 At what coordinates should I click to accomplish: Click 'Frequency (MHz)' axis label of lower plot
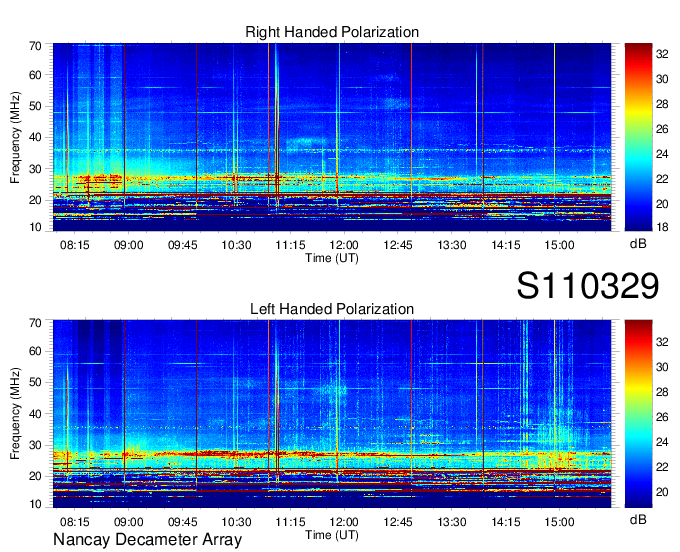pos(15,414)
